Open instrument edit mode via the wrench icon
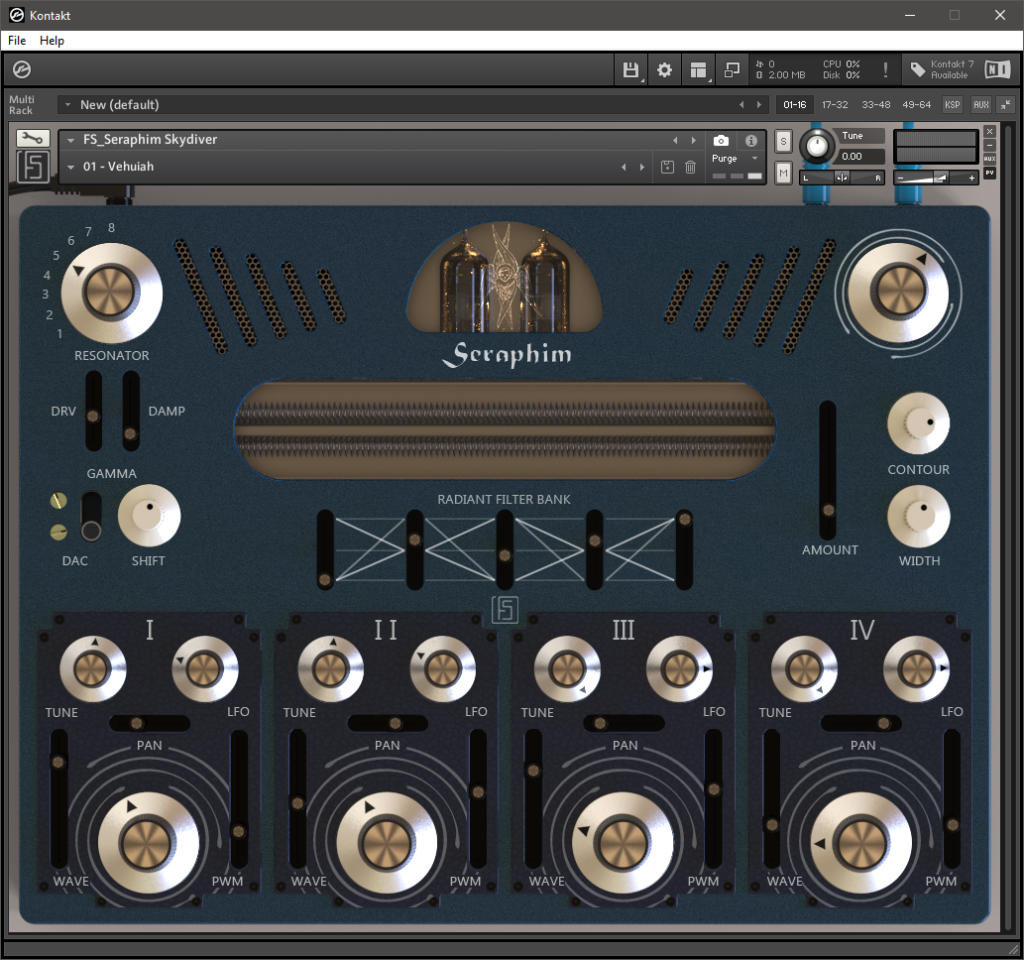1024x960 pixels. [x=32, y=138]
